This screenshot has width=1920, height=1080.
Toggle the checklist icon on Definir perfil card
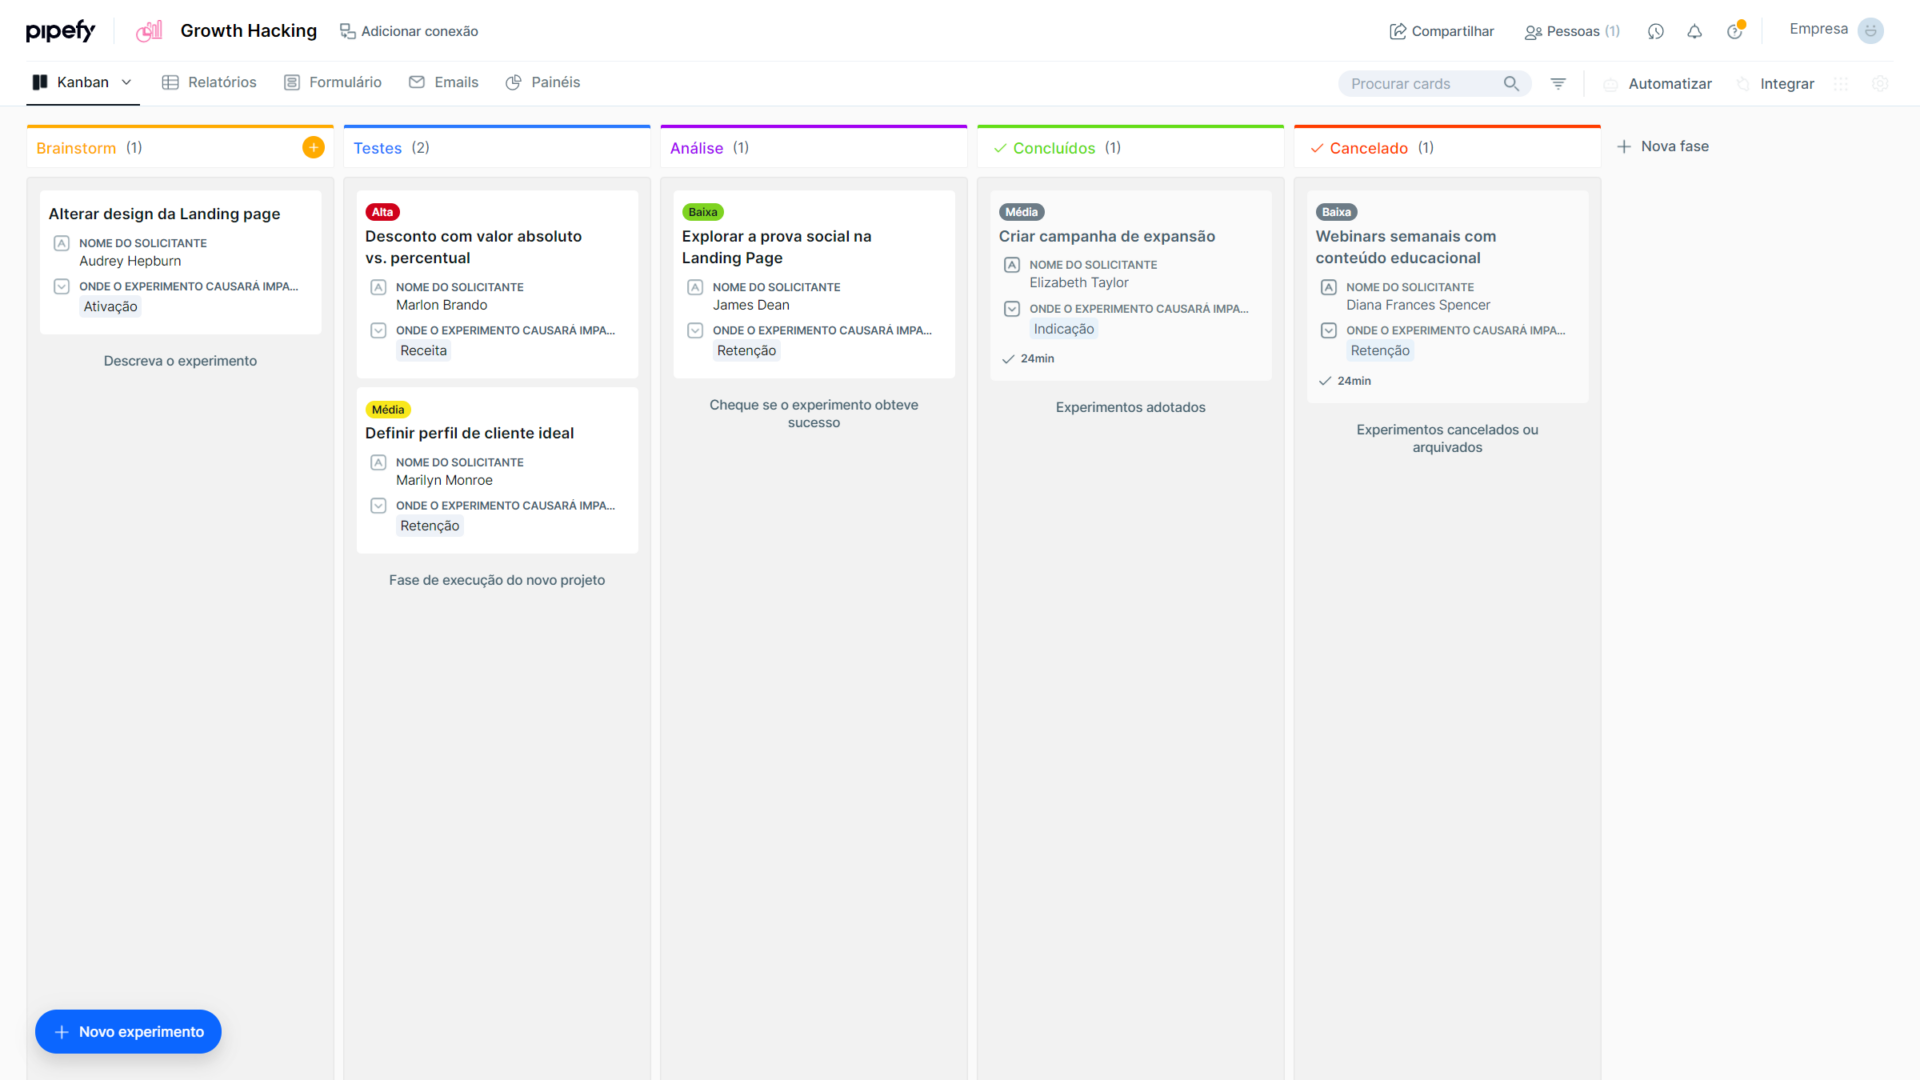coord(378,505)
